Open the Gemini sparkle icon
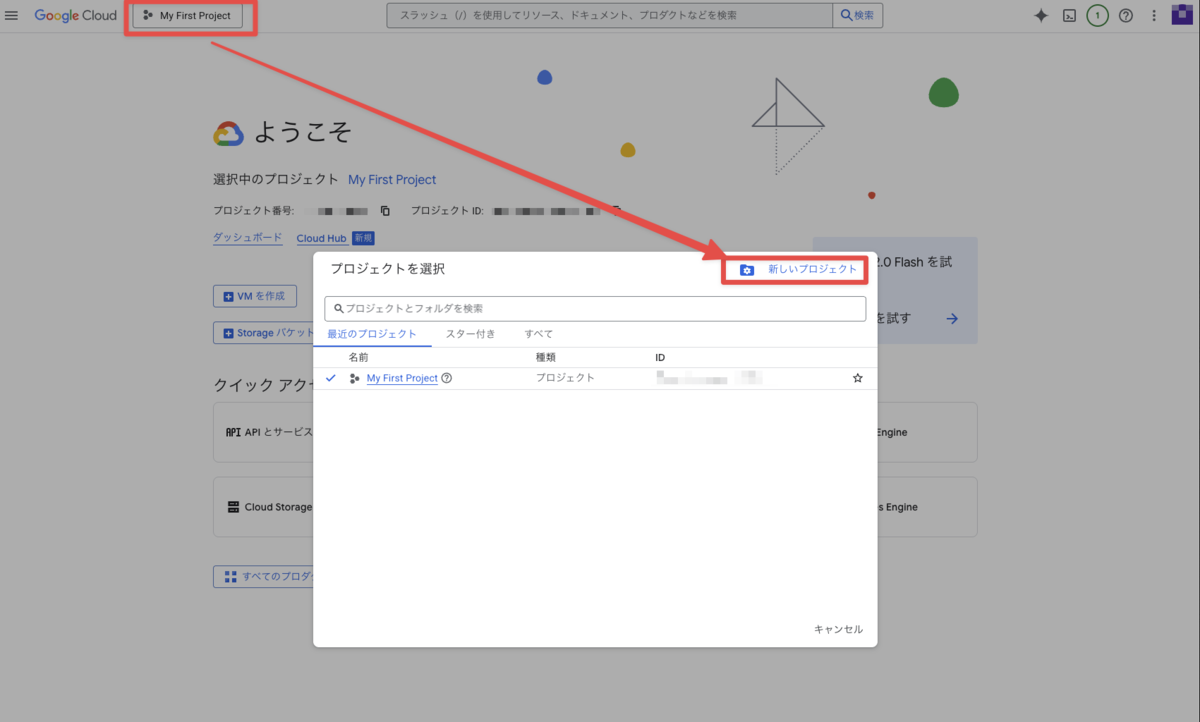 click(1041, 16)
